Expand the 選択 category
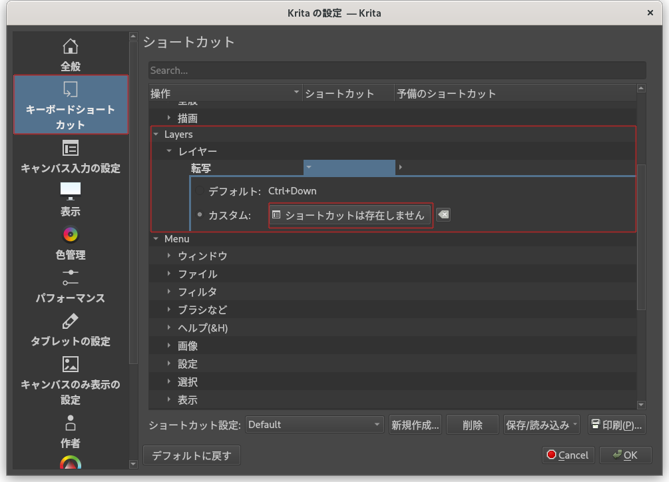The width and height of the screenshot is (669, 482). (169, 381)
